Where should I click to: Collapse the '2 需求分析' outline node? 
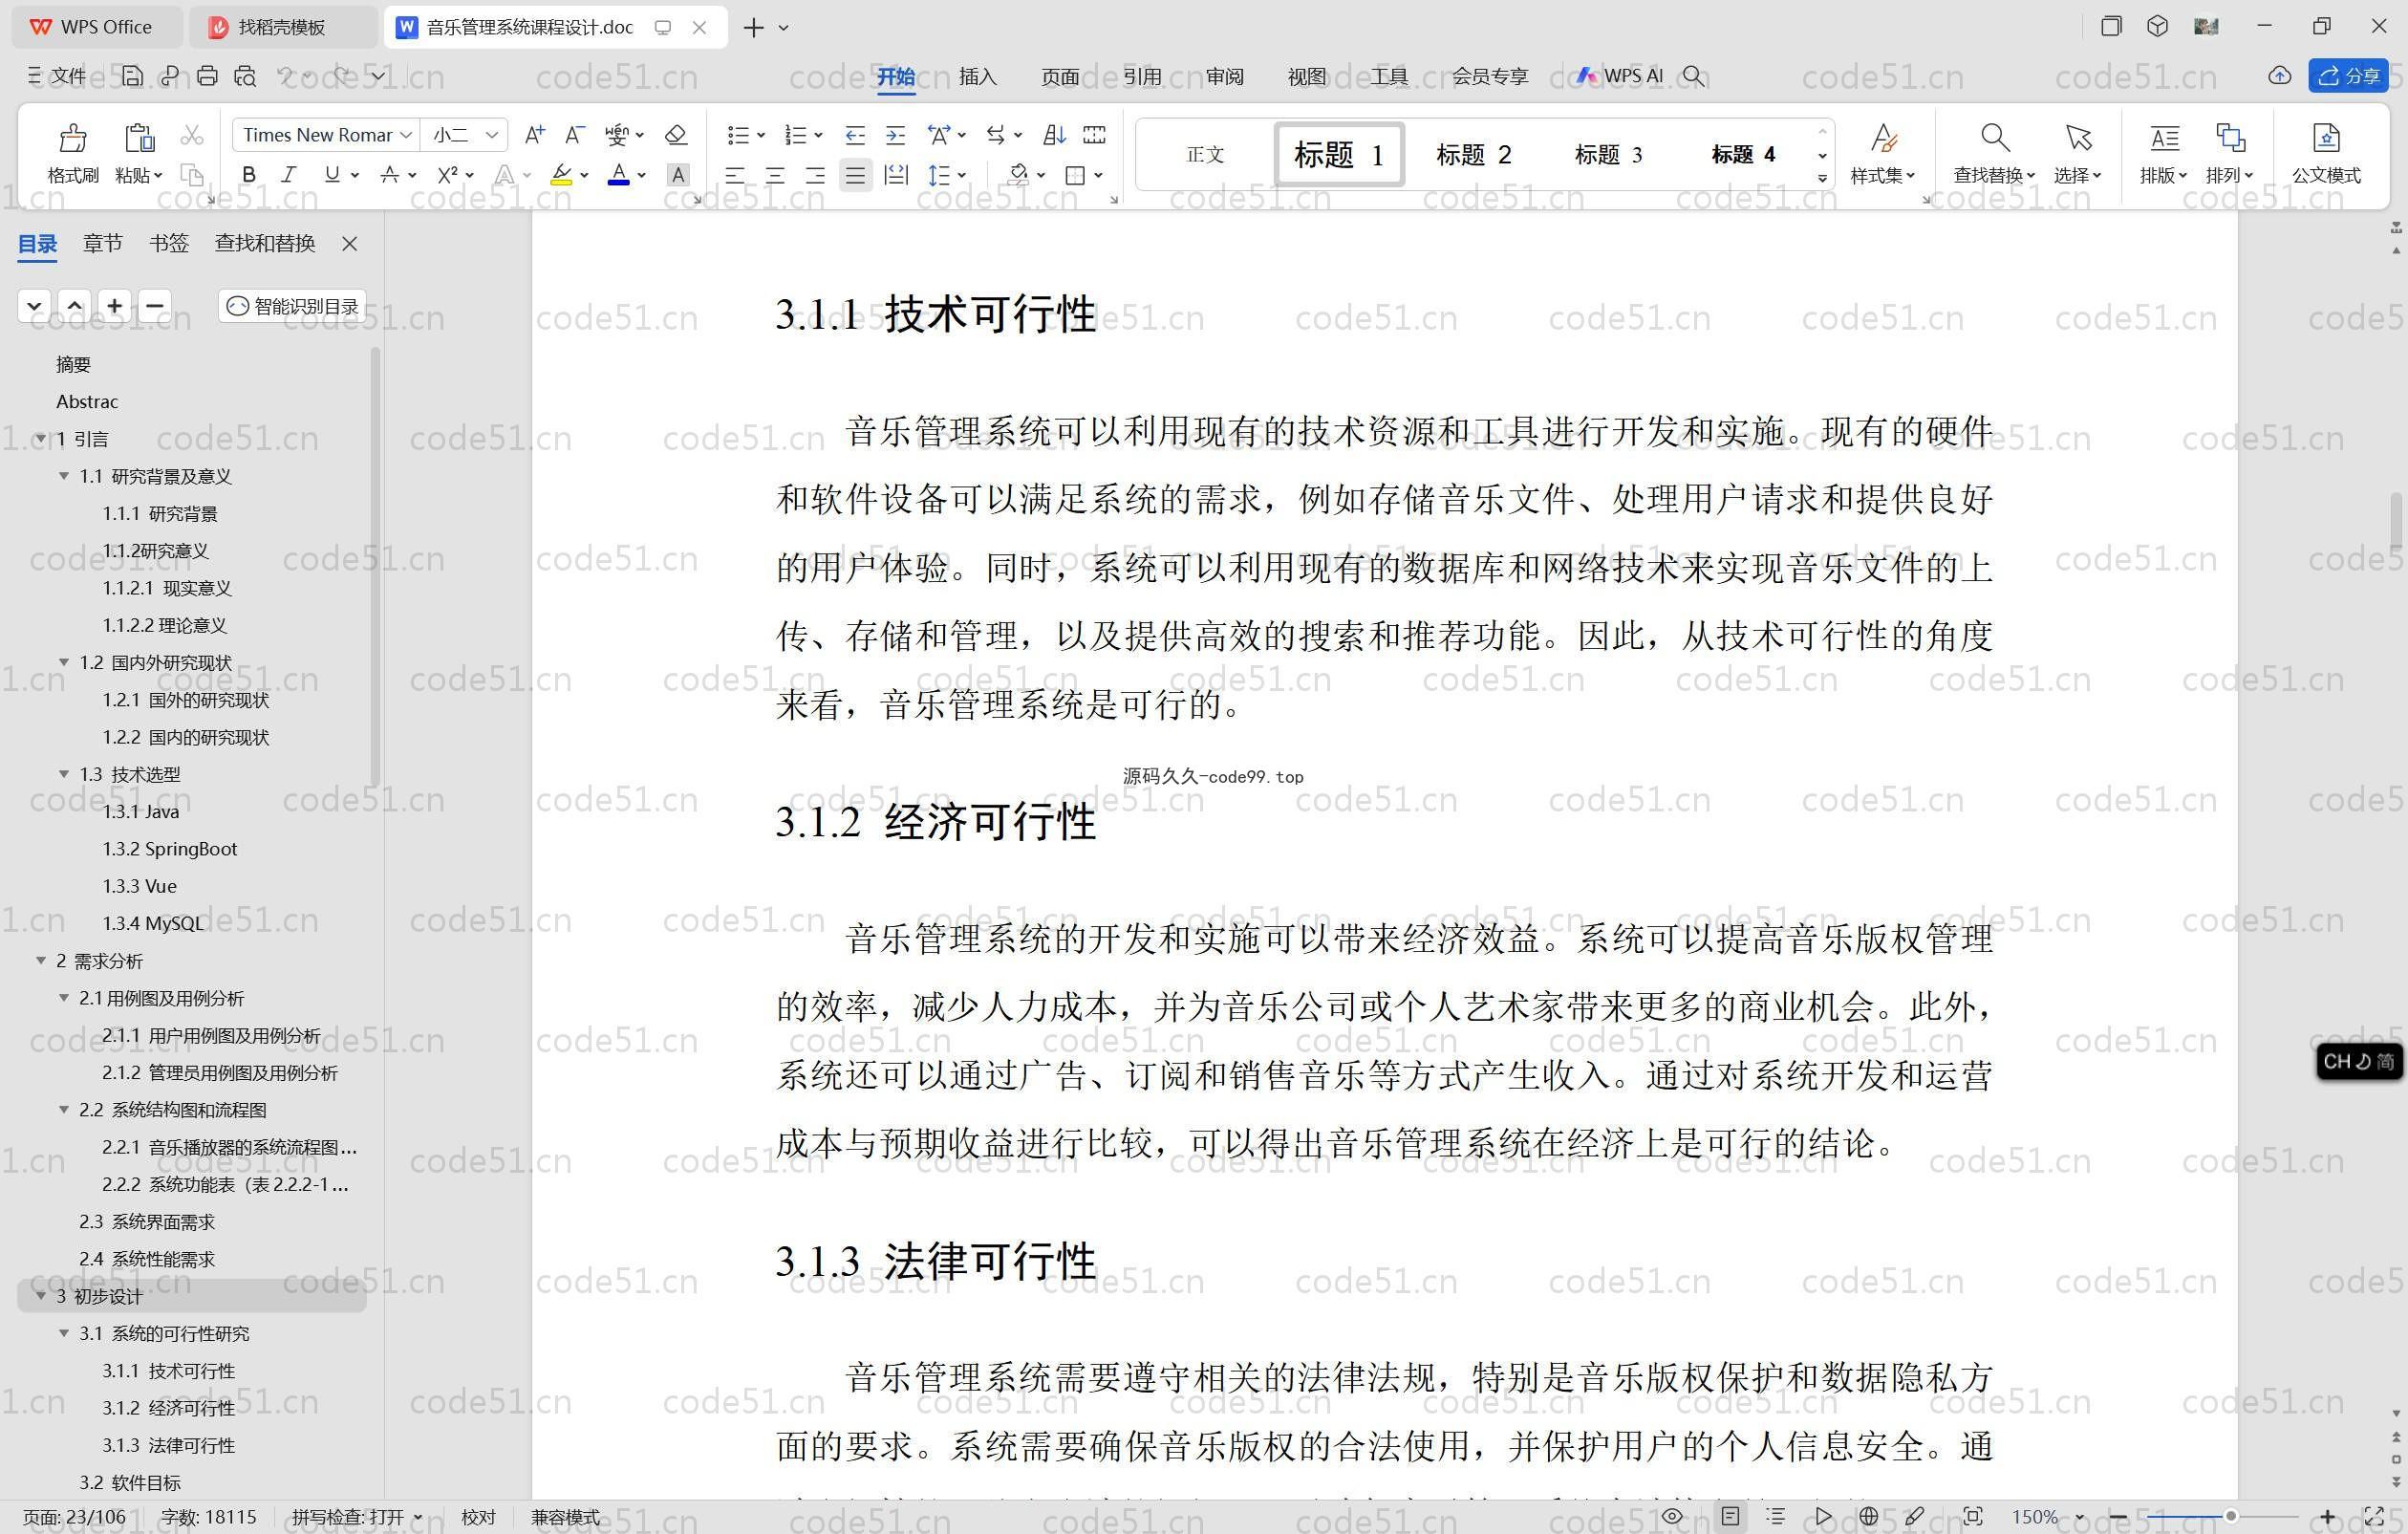[x=41, y=961]
